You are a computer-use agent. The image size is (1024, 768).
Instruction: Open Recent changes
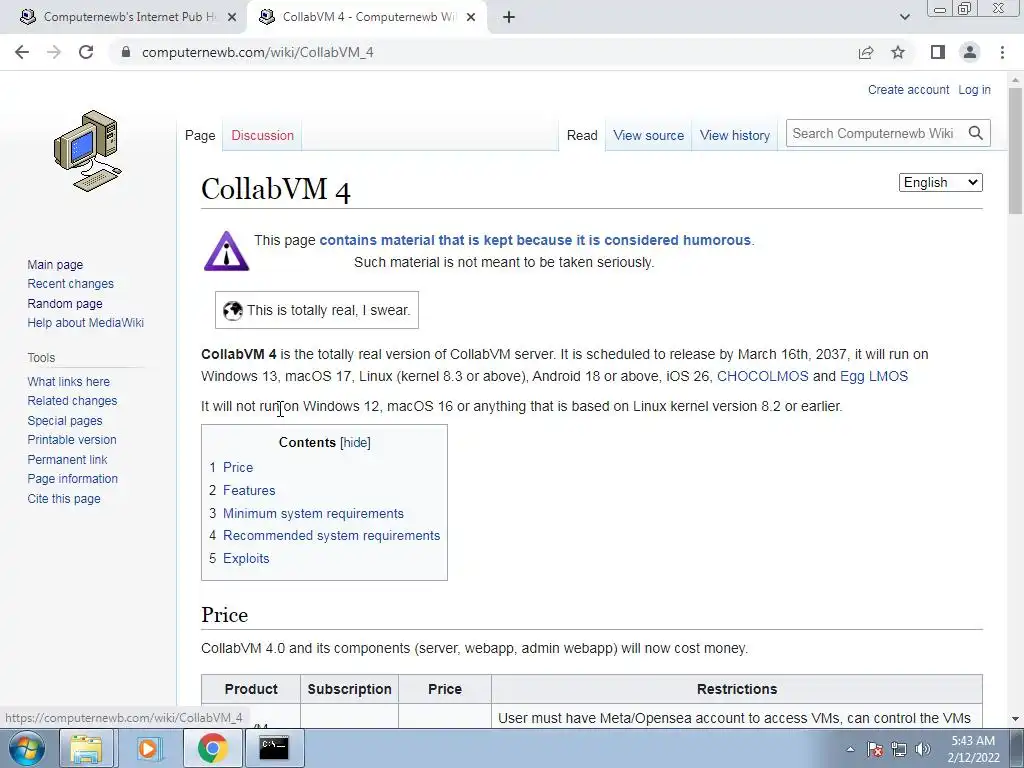(x=71, y=283)
